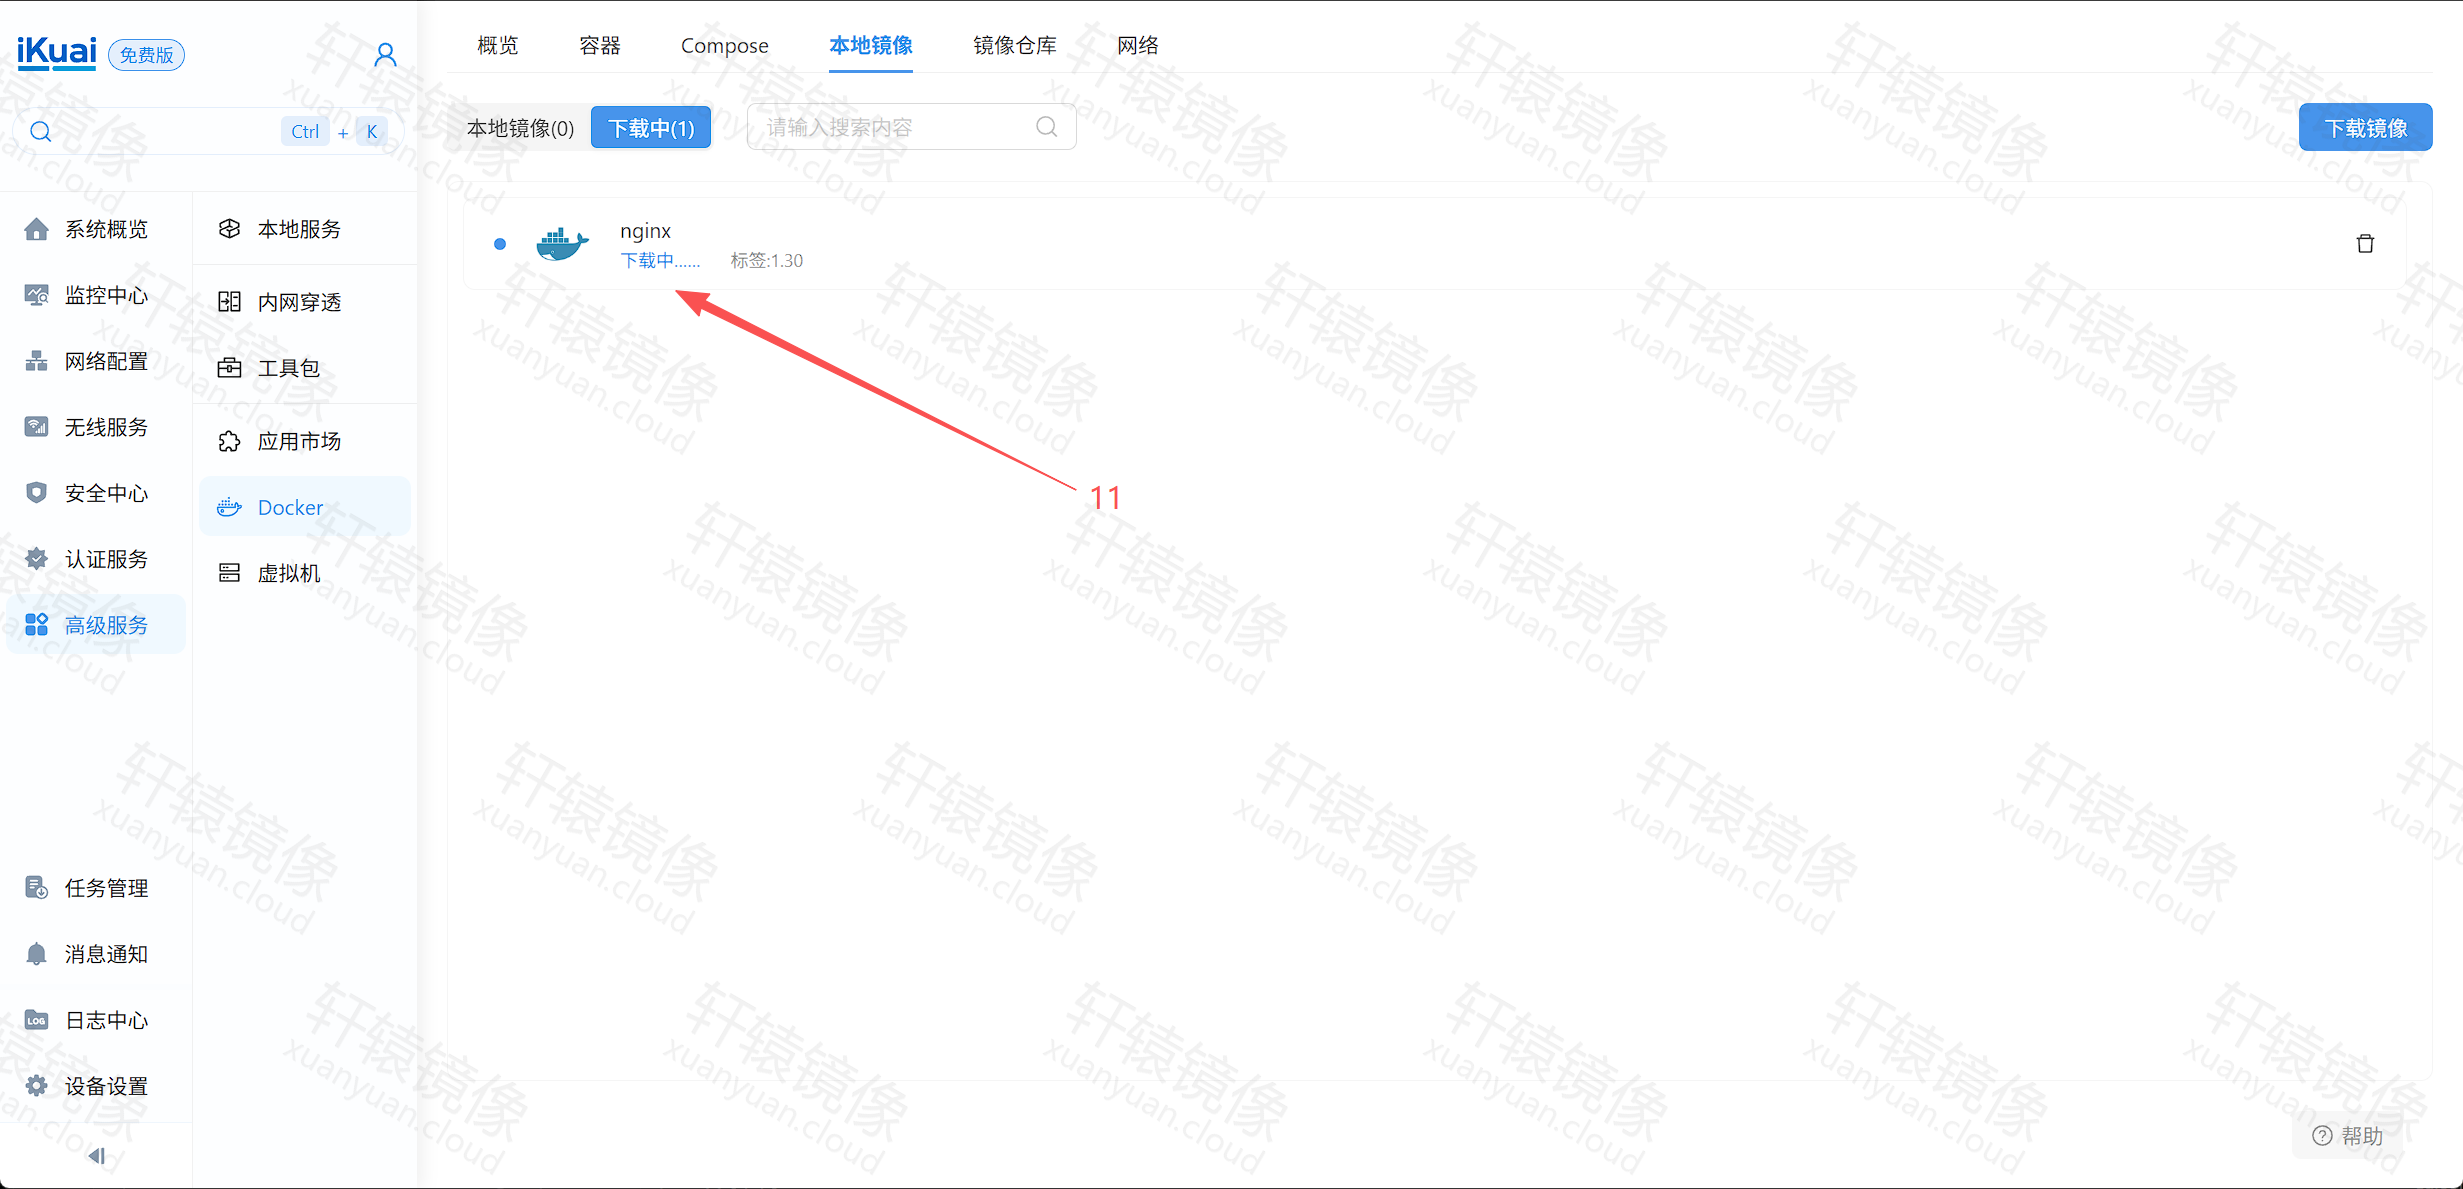Switch to the 概览 tab
Screen dimensions: 2463x1189
coord(498,45)
